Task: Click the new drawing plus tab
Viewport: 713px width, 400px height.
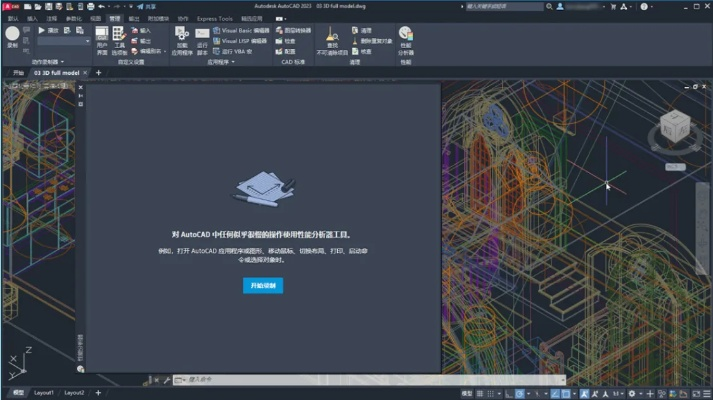Action: click(x=98, y=73)
